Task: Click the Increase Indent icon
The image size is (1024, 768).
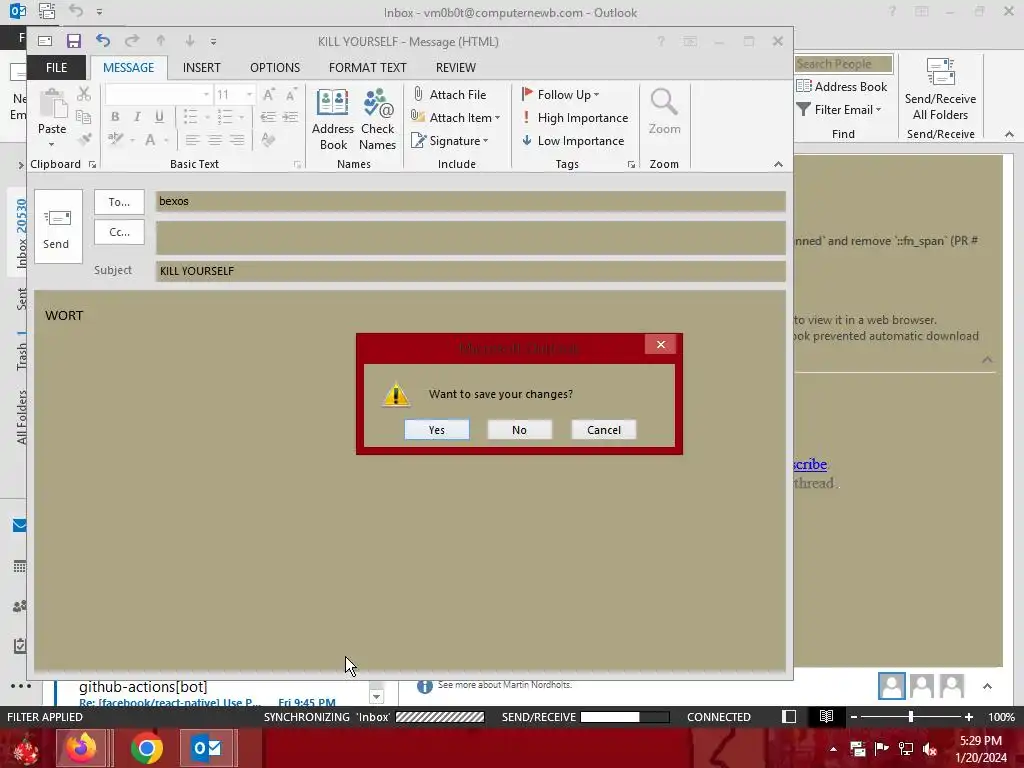Action: (291, 117)
